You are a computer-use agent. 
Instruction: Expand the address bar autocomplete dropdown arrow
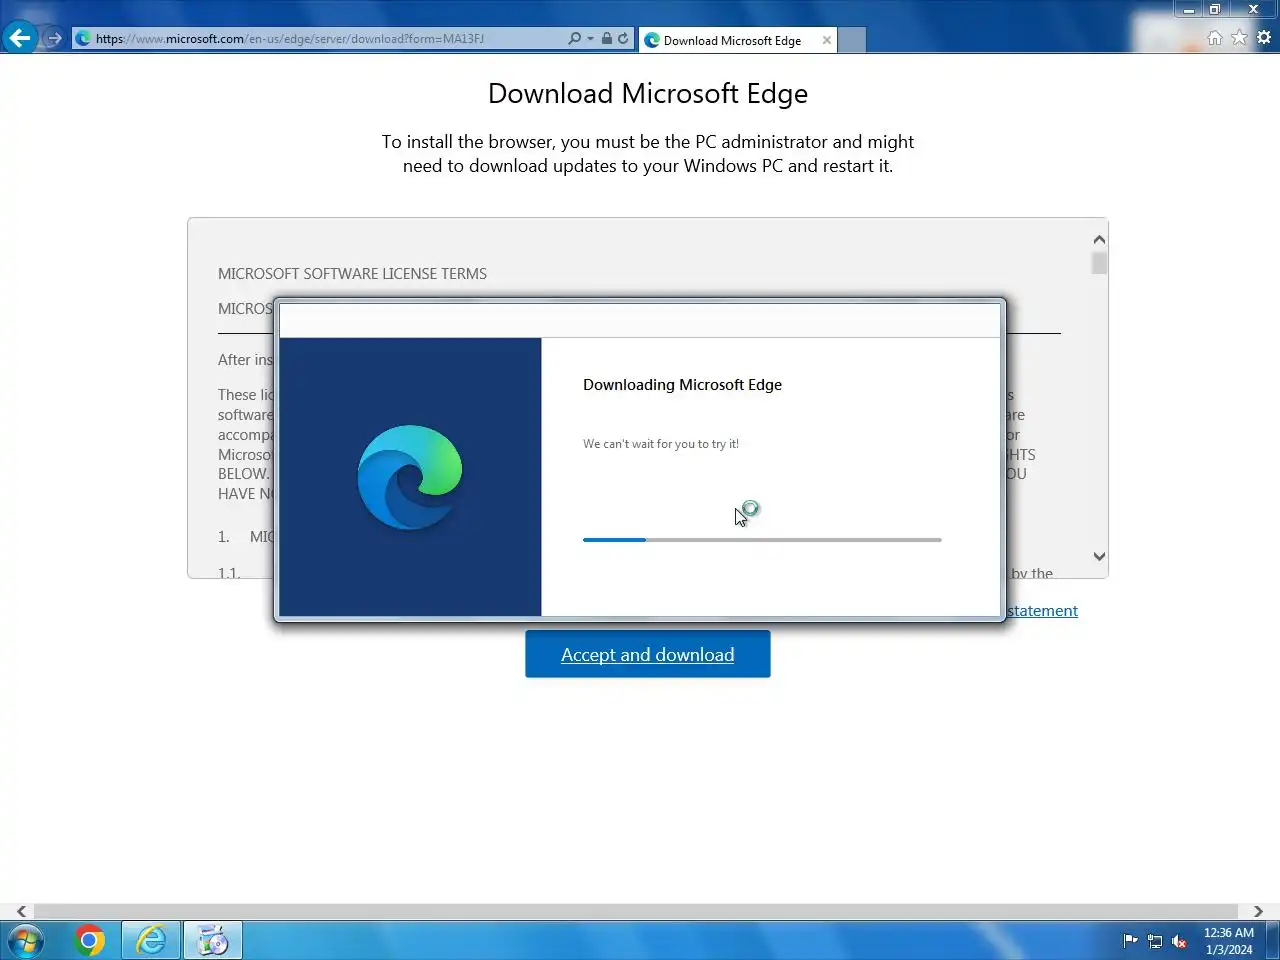click(590, 39)
